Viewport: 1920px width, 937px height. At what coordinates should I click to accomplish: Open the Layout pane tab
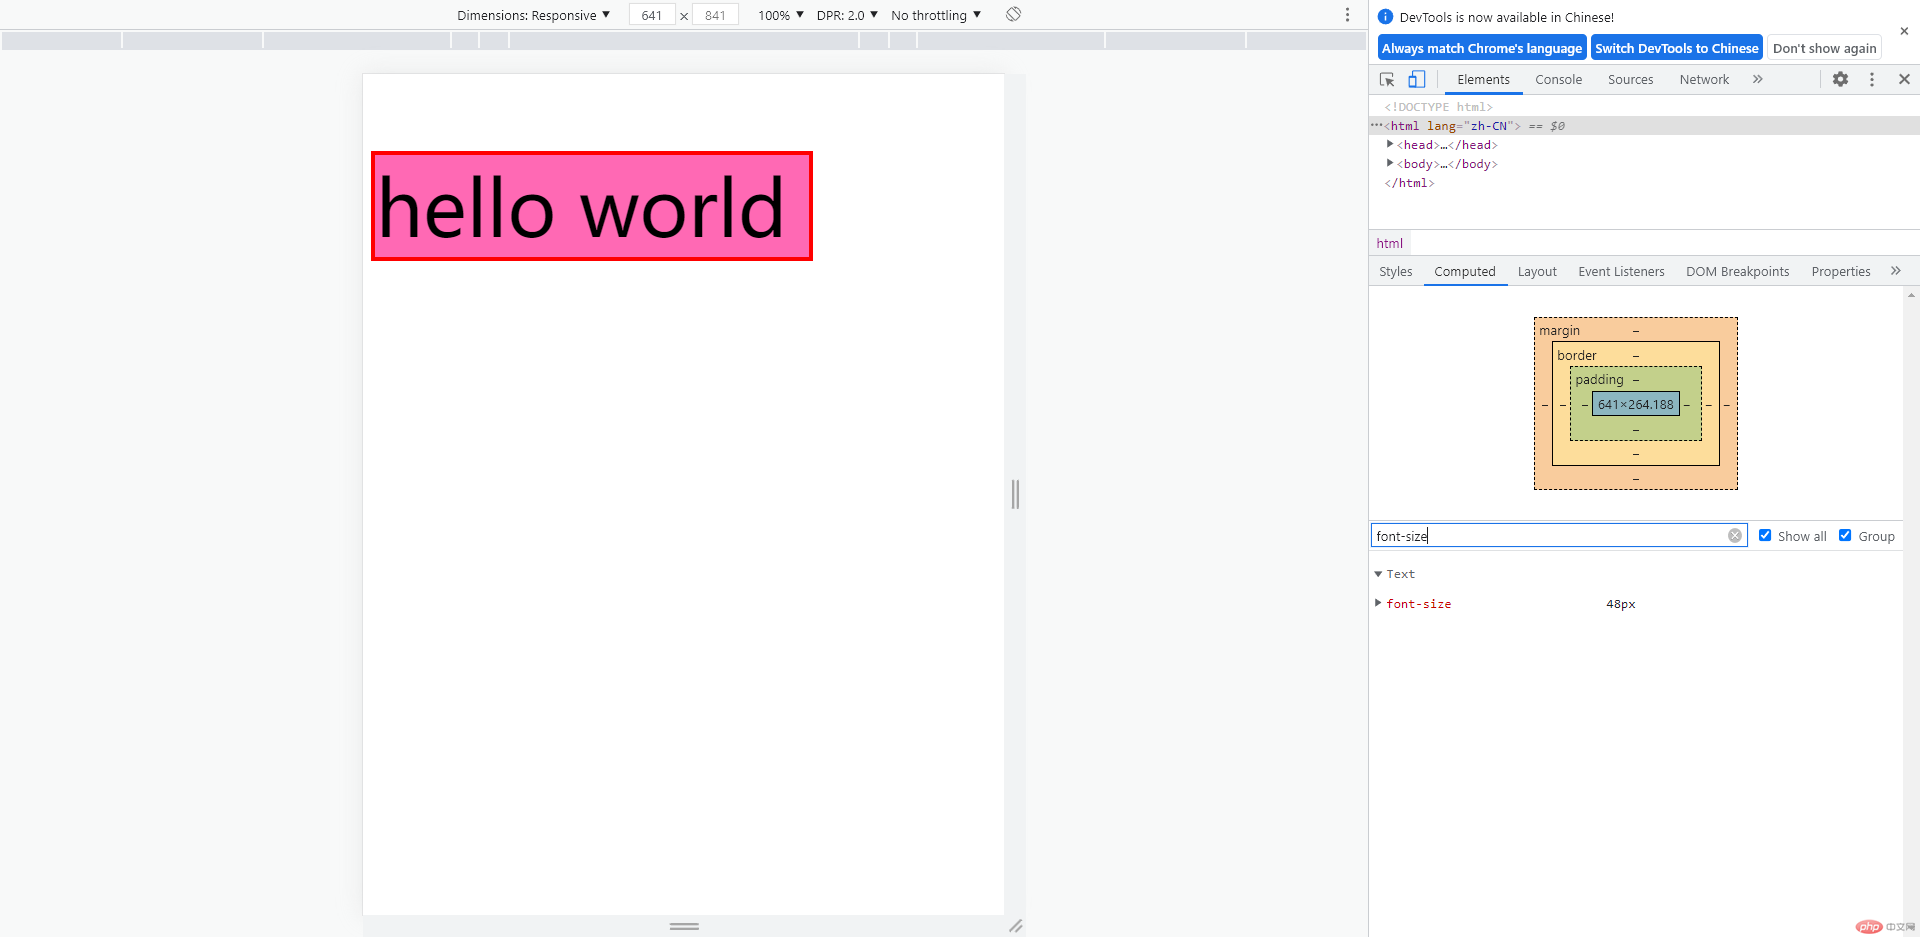[x=1537, y=271]
